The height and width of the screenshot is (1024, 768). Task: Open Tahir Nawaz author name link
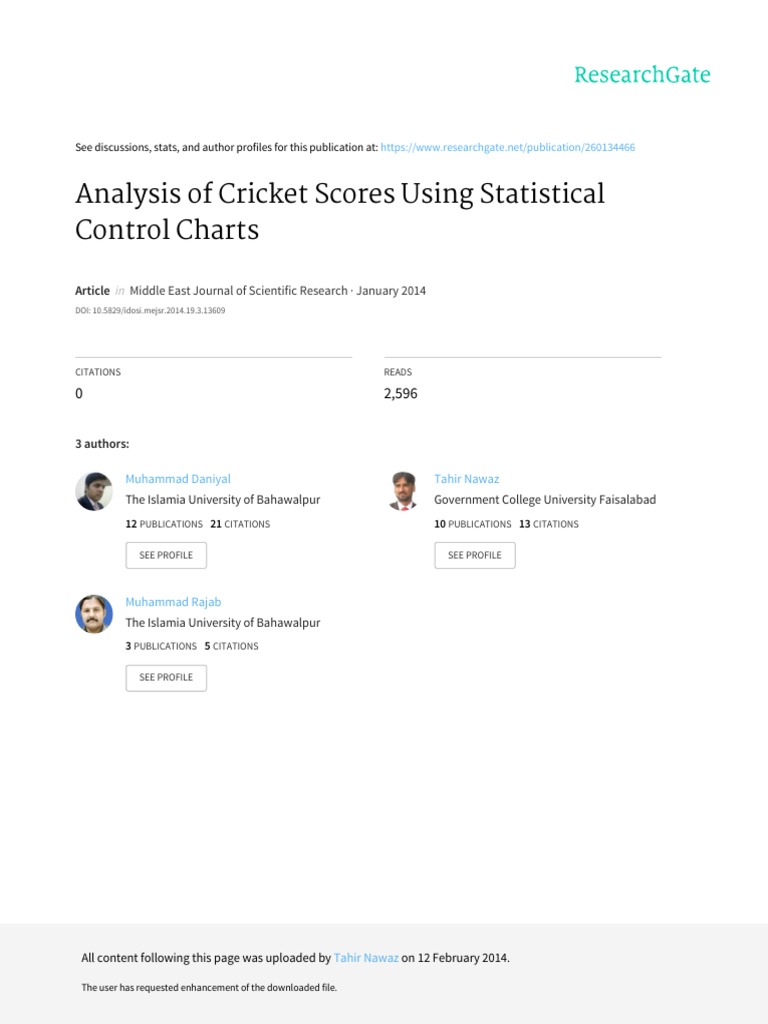[x=466, y=479]
